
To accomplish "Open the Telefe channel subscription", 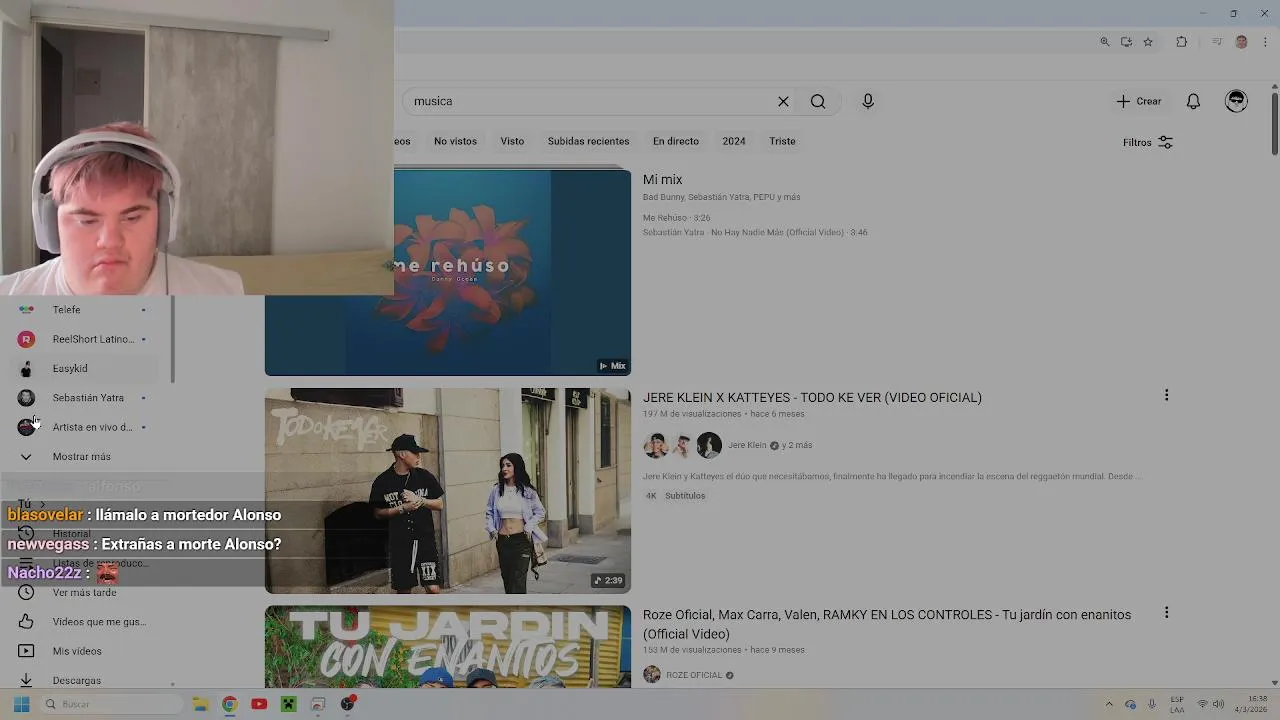I will click(85, 310).
